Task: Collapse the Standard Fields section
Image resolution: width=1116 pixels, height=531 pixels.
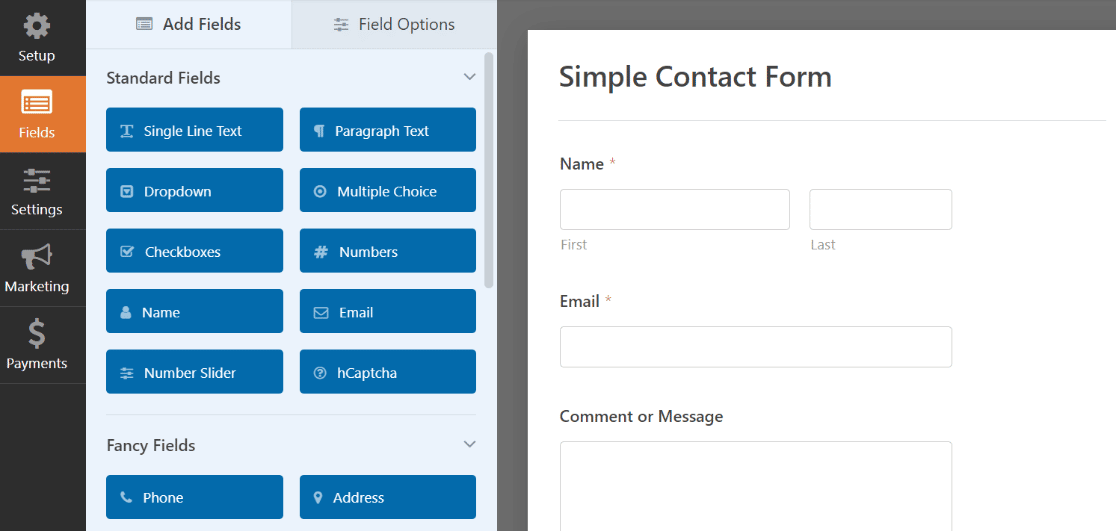Action: click(x=469, y=77)
